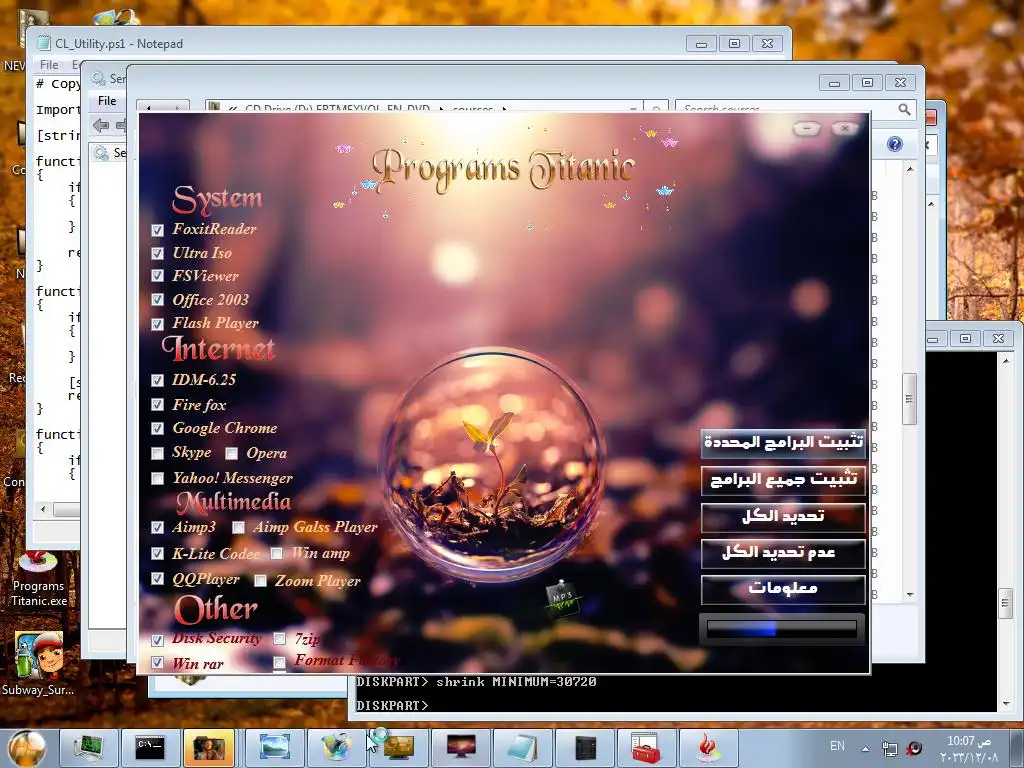
Task: Uncheck the Flash Player checkbox
Action: pyautogui.click(x=157, y=324)
